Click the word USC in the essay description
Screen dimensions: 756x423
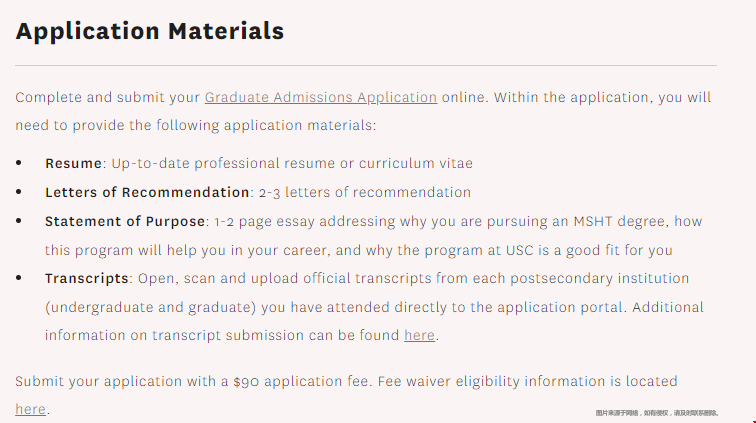pyautogui.click(x=520, y=250)
